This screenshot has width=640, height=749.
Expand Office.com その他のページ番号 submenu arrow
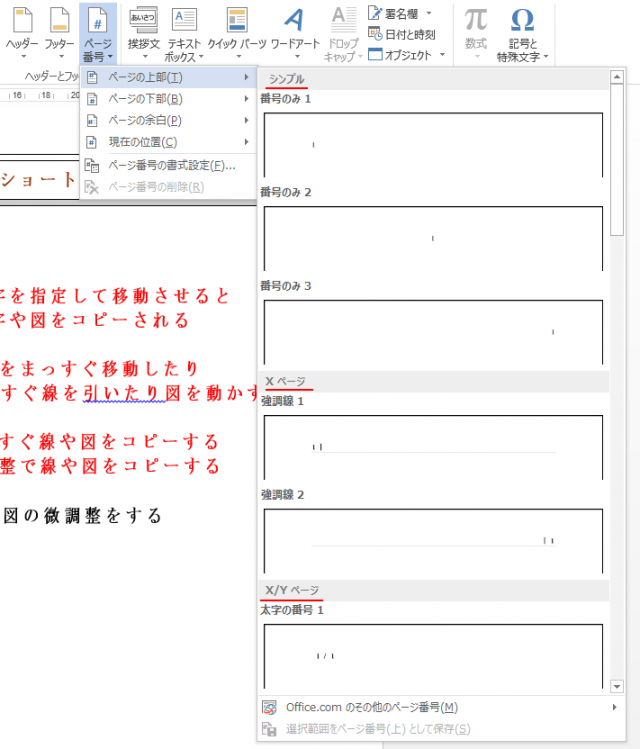coord(615,707)
